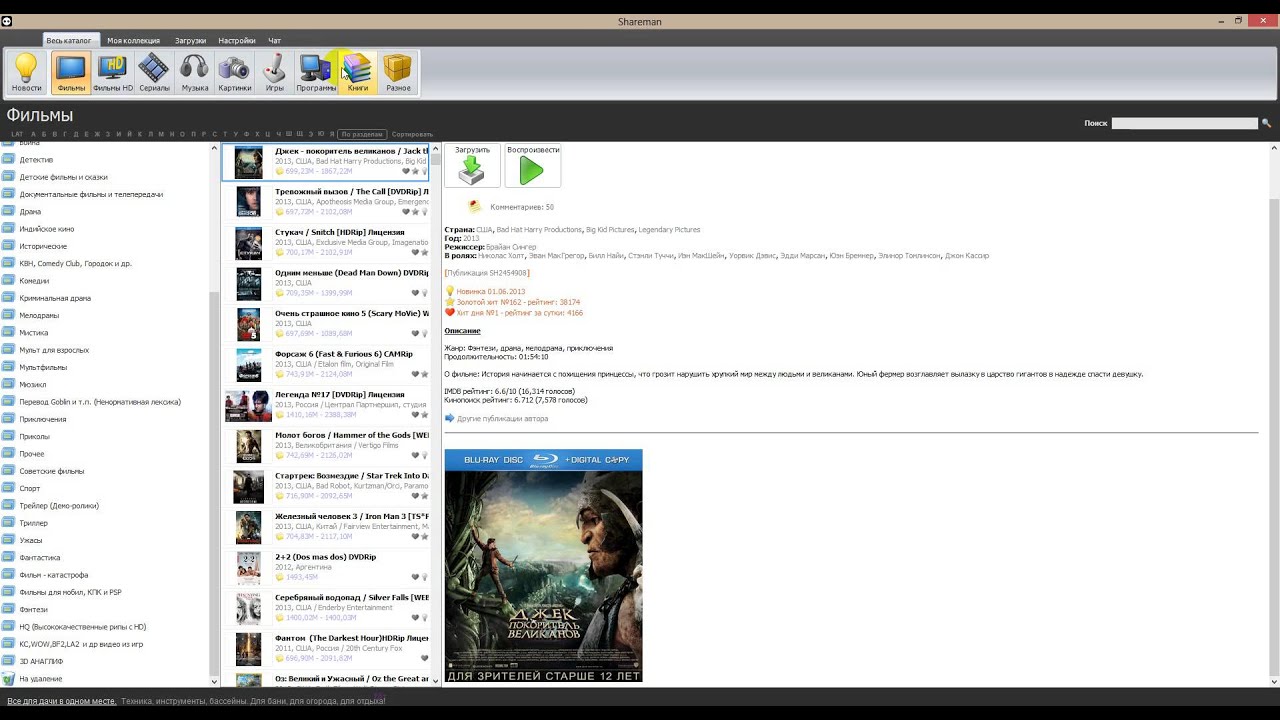Click genre list scrollbar down arrow
The width and height of the screenshot is (1280, 720).
(x=214, y=681)
